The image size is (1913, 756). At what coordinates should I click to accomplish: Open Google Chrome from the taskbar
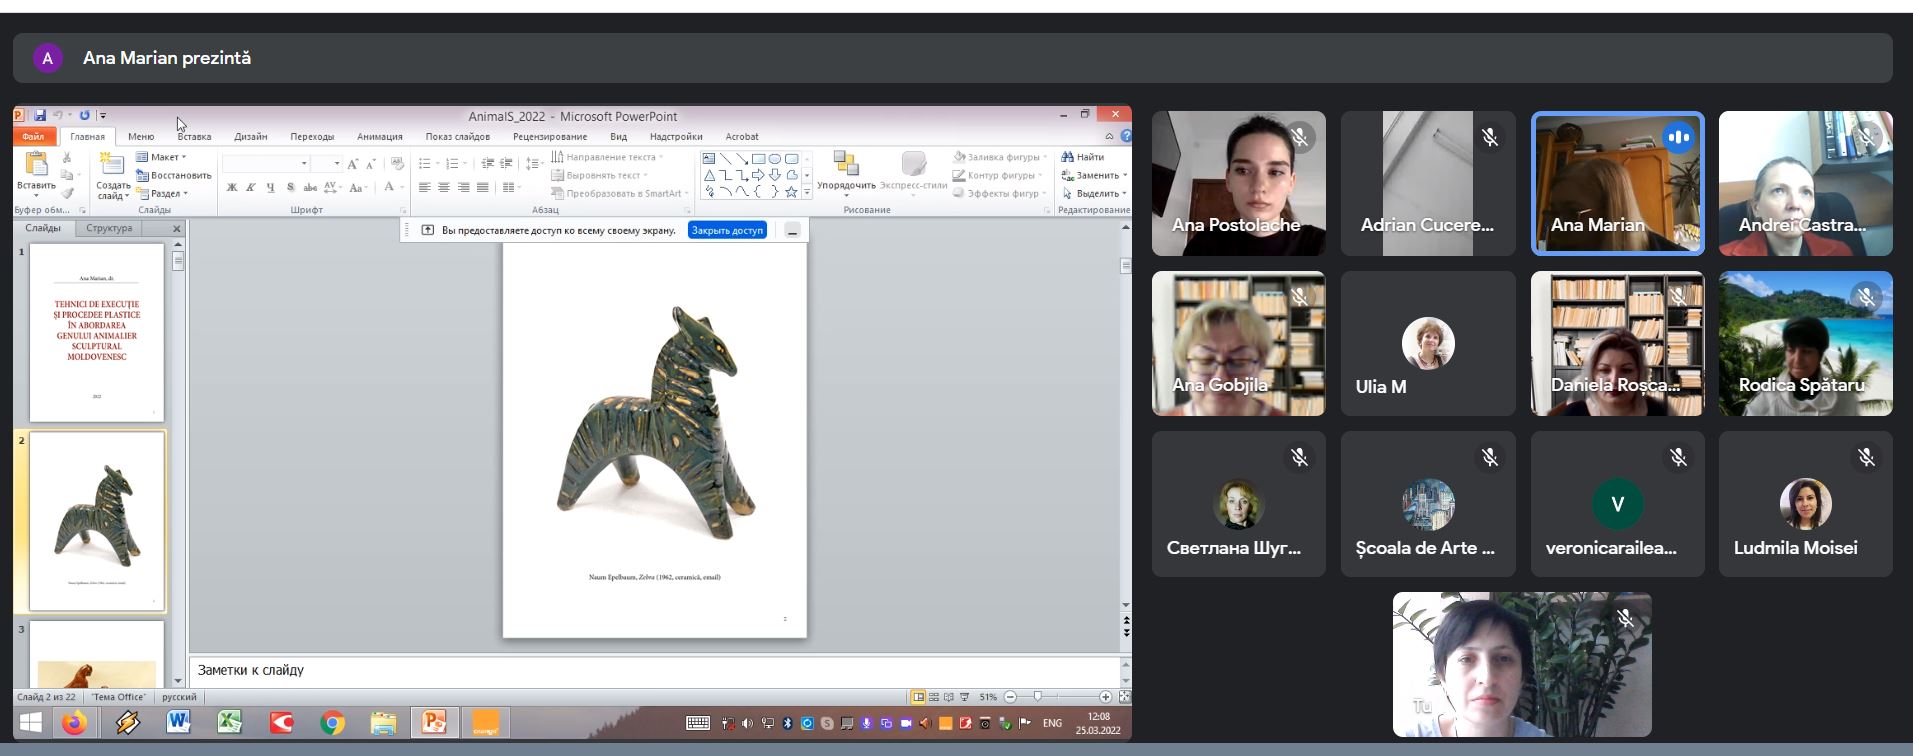(x=332, y=722)
